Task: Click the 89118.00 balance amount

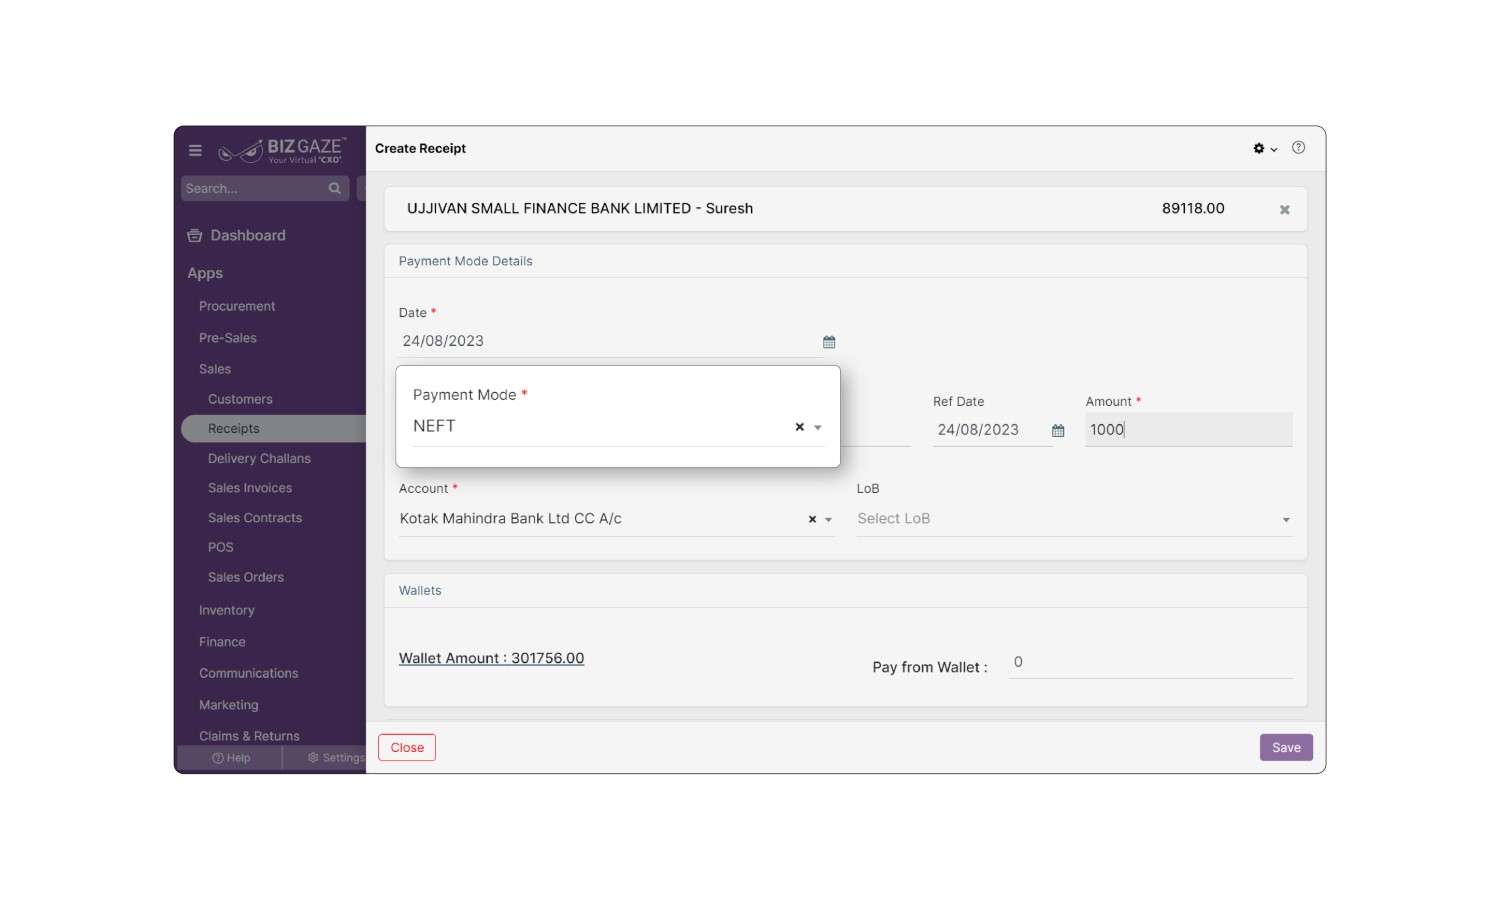Action: point(1193,208)
